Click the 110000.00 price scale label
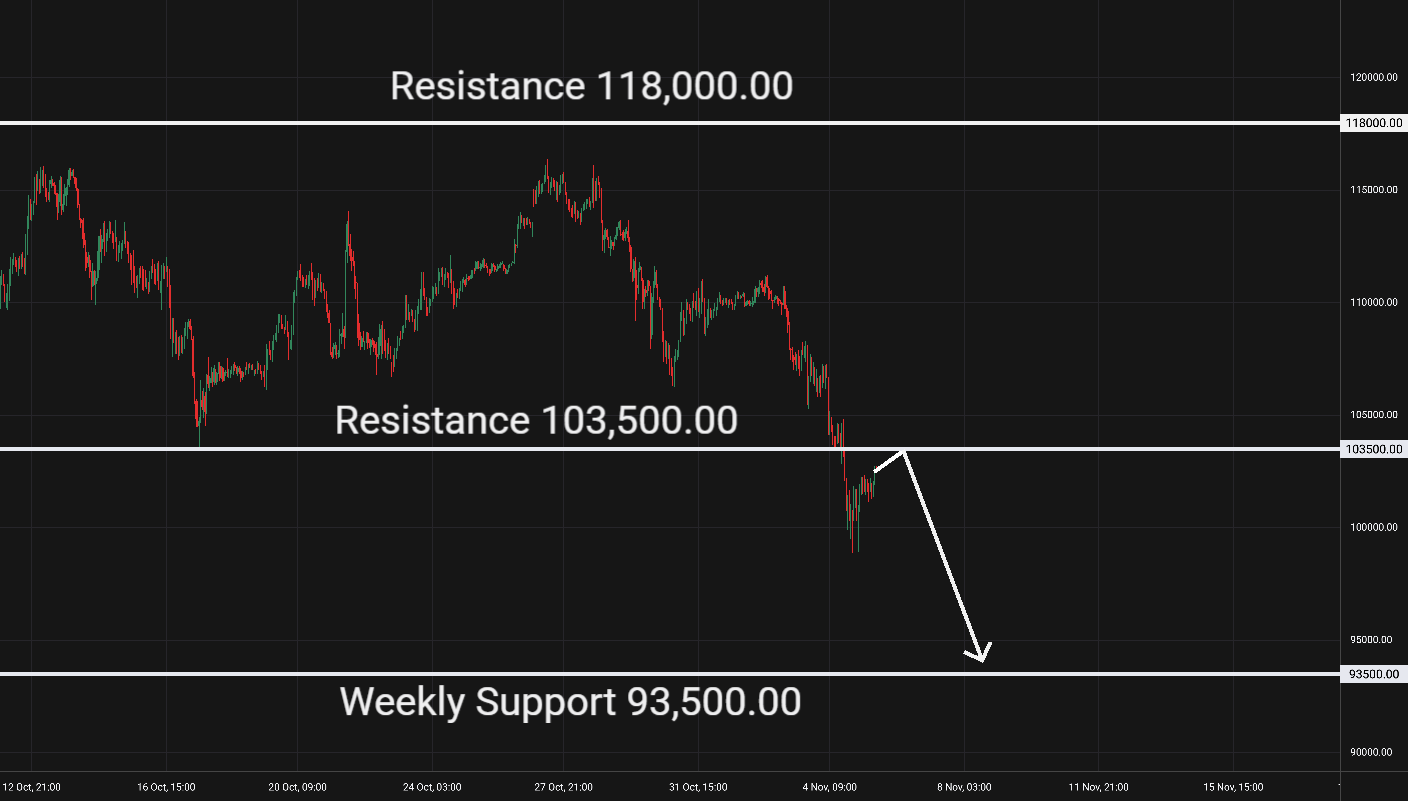This screenshot has height=801, width=1408. (1370, 303)
